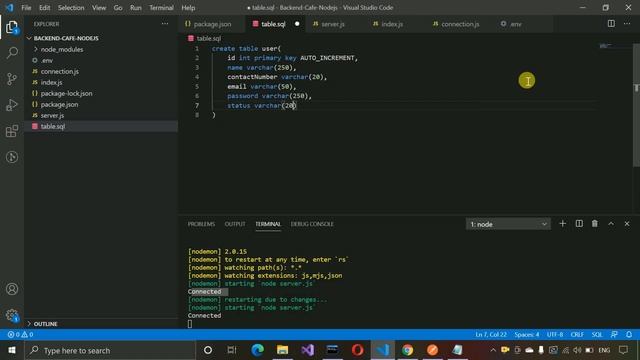Open the Search view in activity bar
The image size is (640, 360).
12,53
